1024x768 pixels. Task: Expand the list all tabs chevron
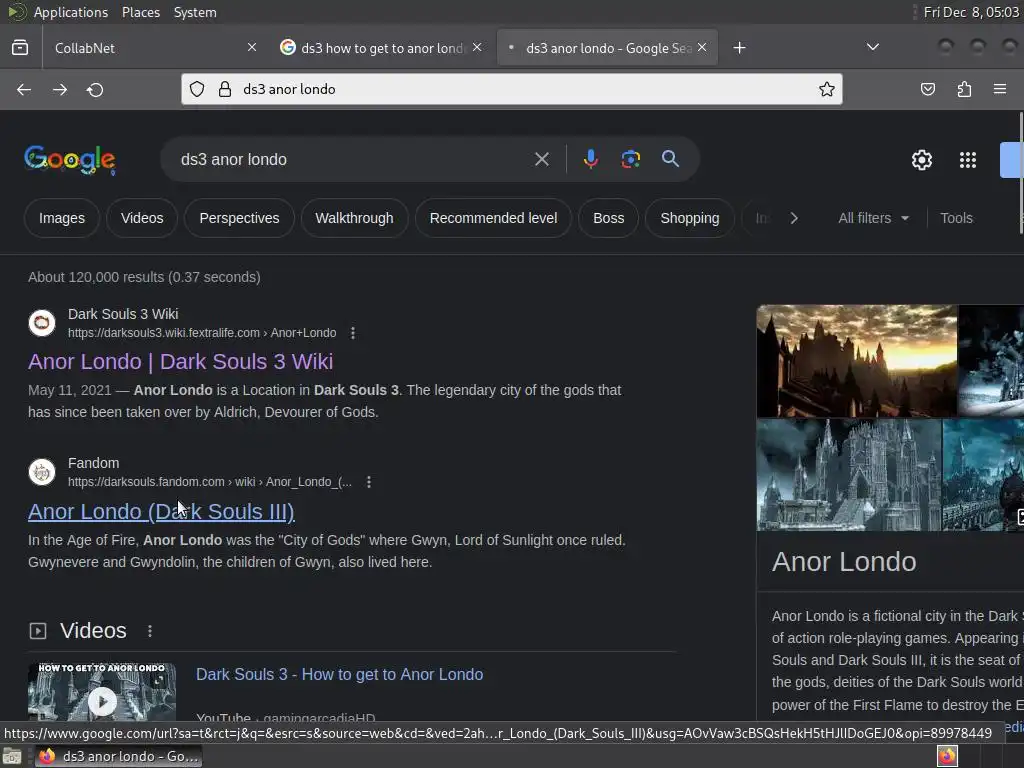(872, 47)
